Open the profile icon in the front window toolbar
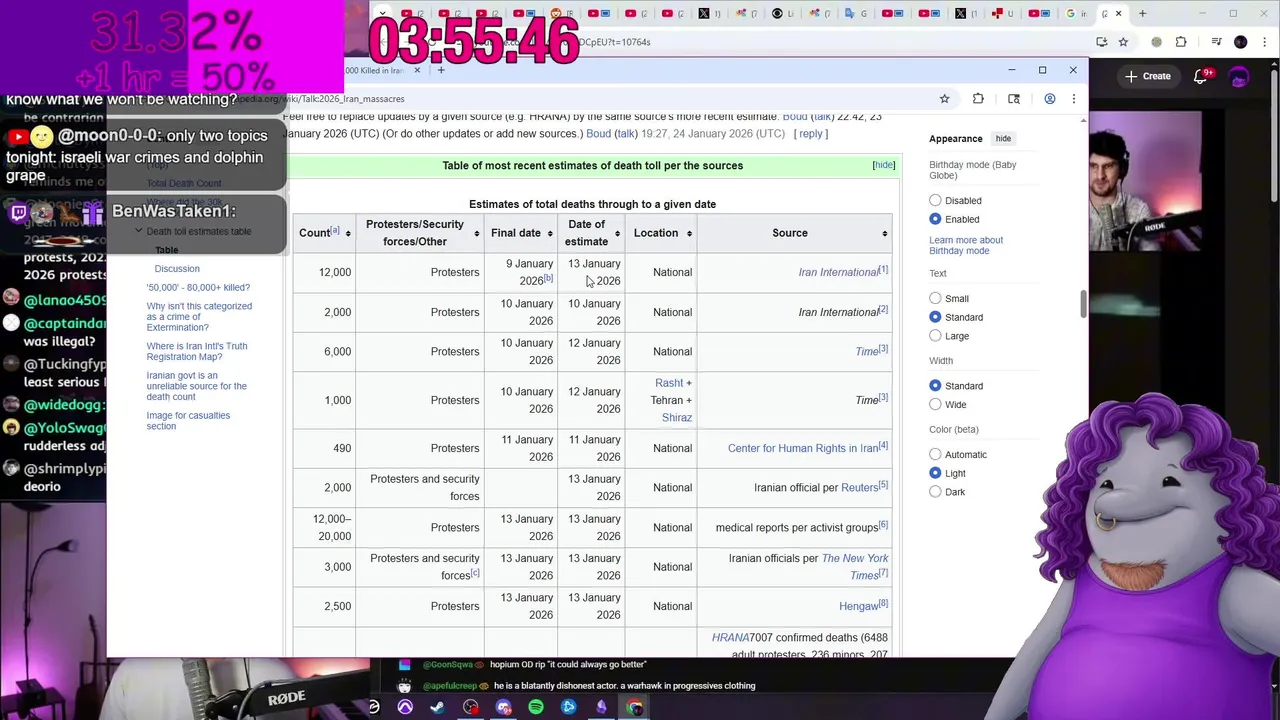 (x=1049, y=99)
